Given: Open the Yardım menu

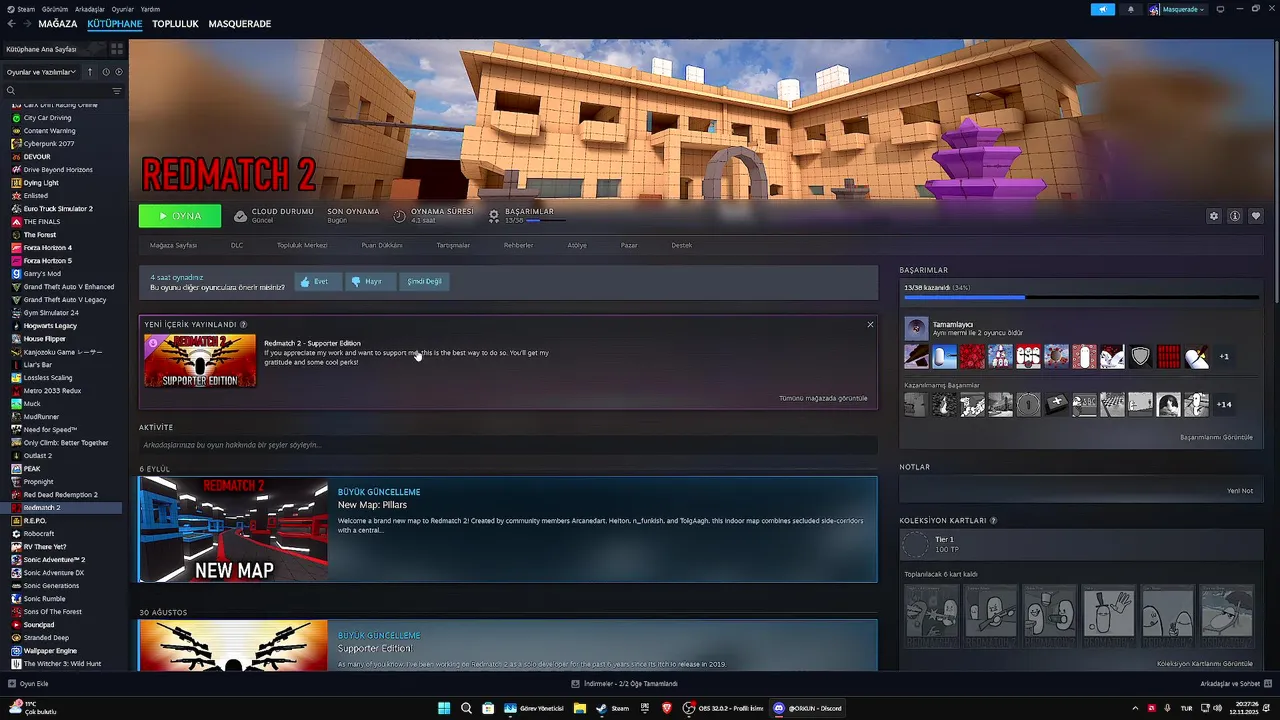Looking at the screenshot, I should pos(150,9).
